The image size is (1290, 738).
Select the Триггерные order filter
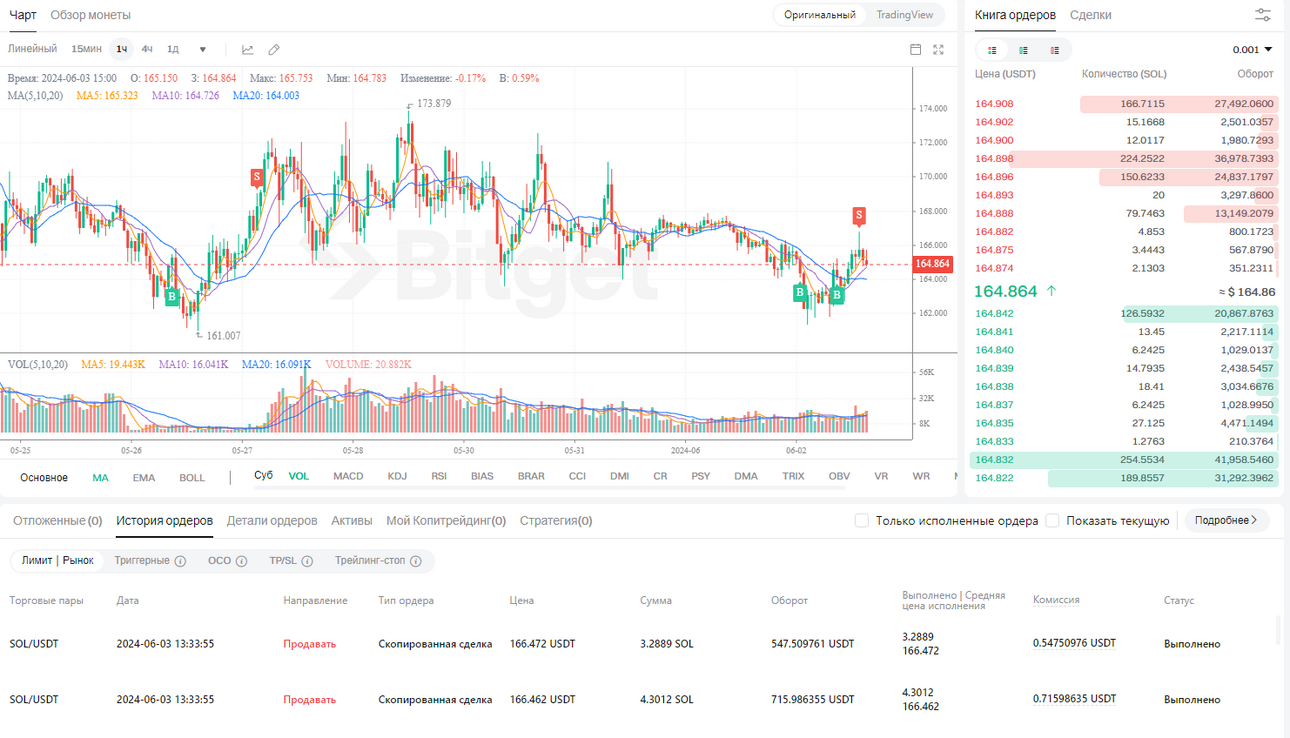(142, 561)
